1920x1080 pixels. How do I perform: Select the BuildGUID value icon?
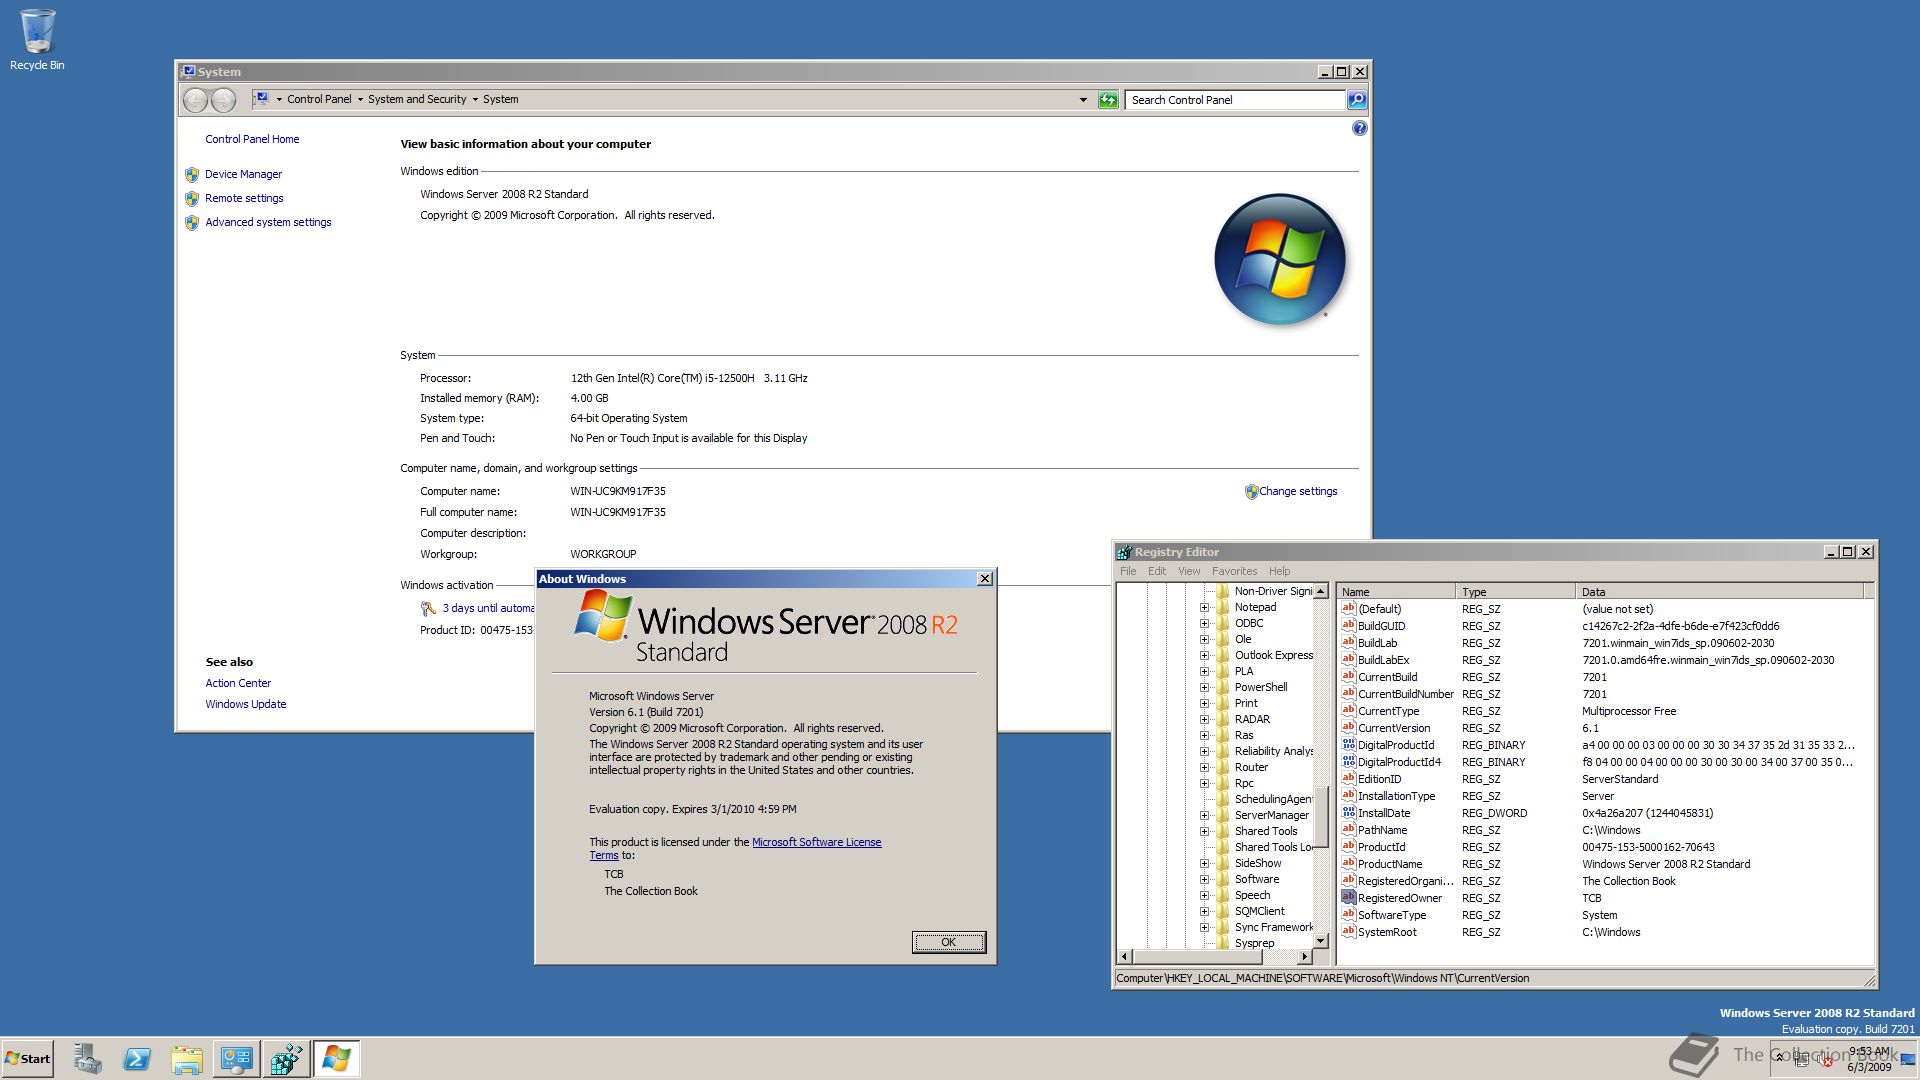click(x=1348, y=625)
